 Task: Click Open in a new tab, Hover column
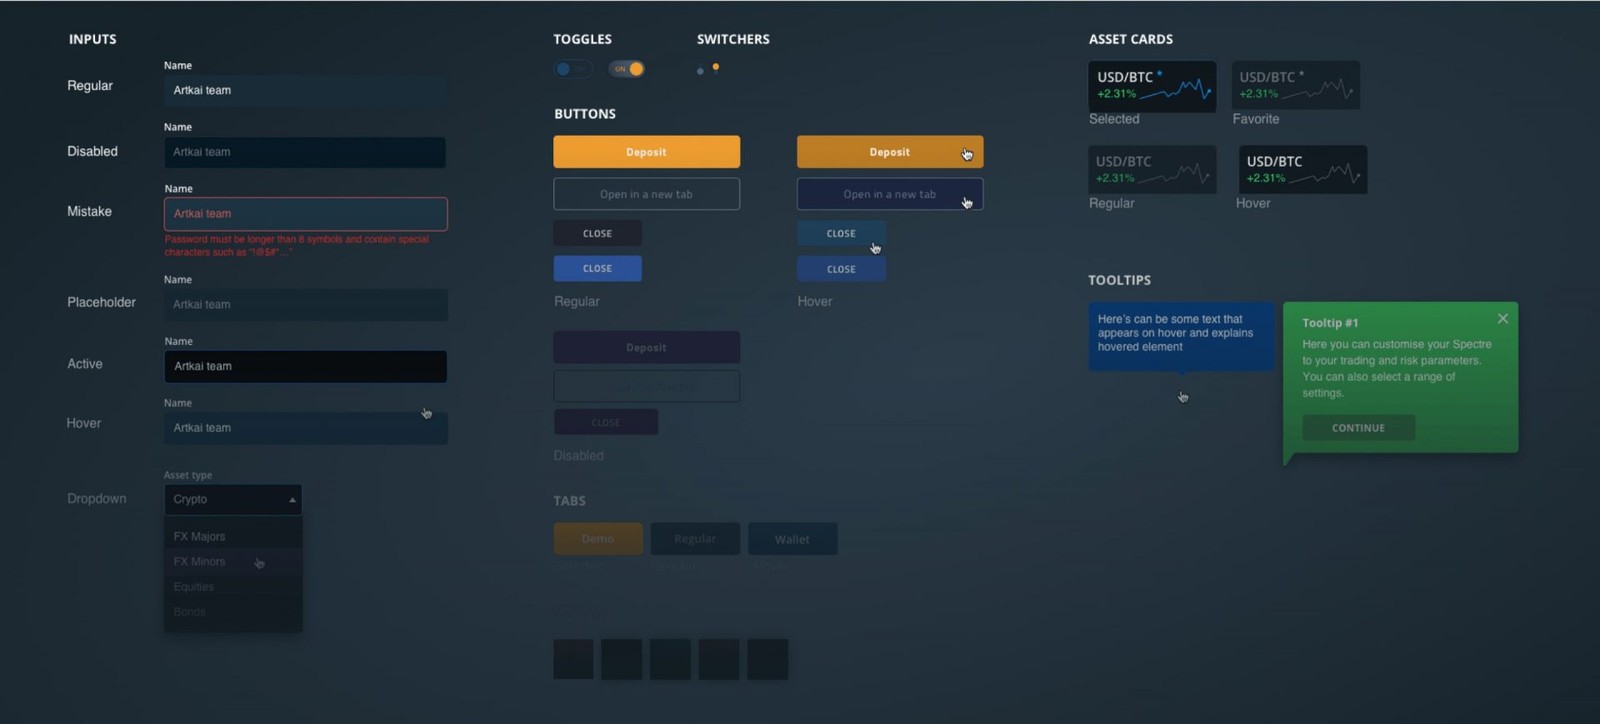pos(890,194)
